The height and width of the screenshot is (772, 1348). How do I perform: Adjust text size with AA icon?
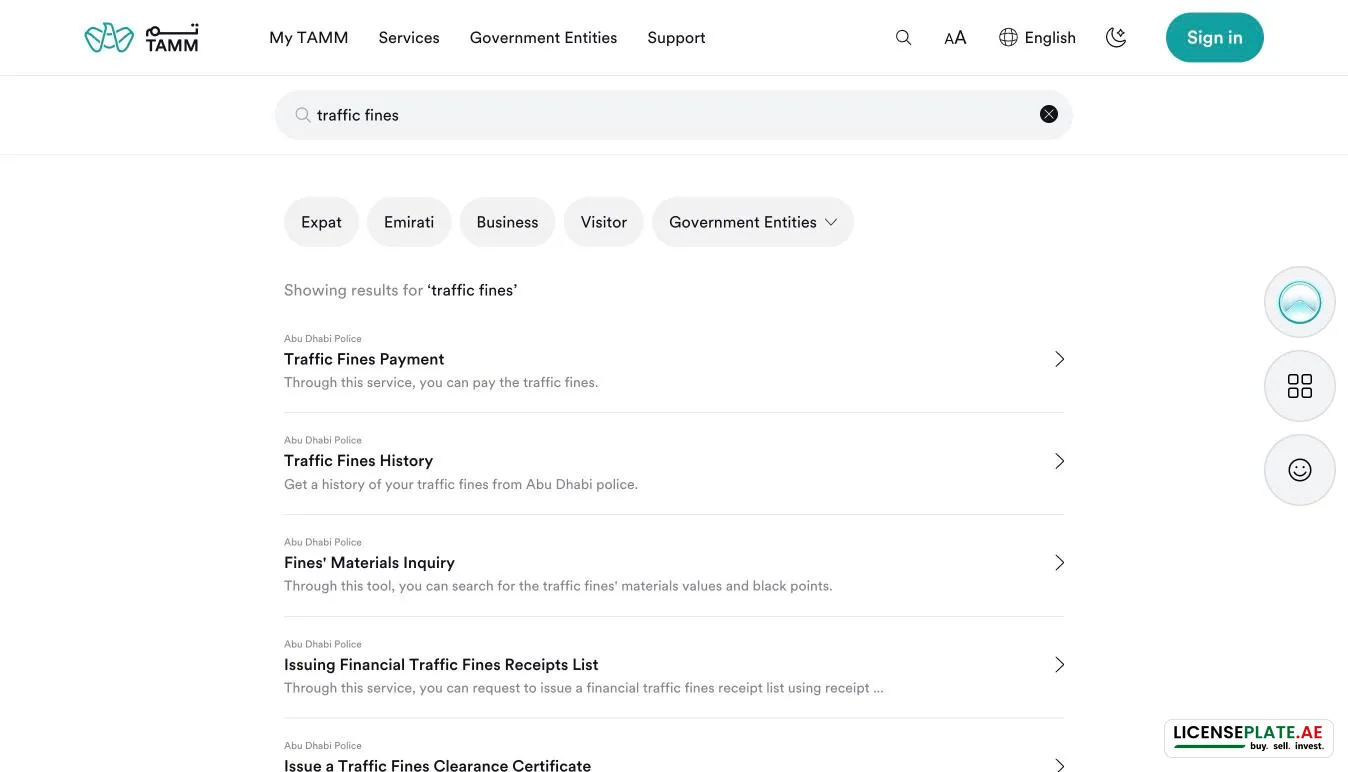pyautogui.click(x=955, y=38)
